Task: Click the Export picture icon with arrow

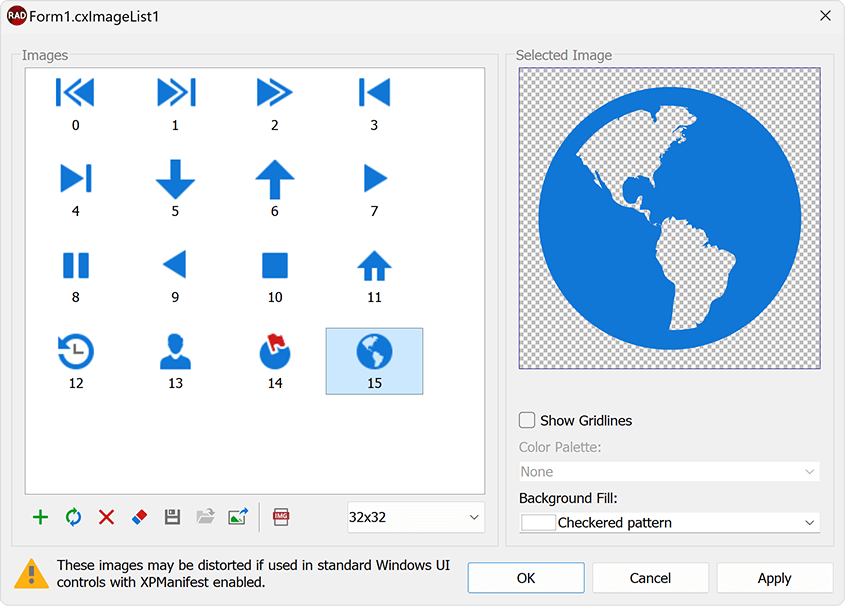Action: click(238, 517)
